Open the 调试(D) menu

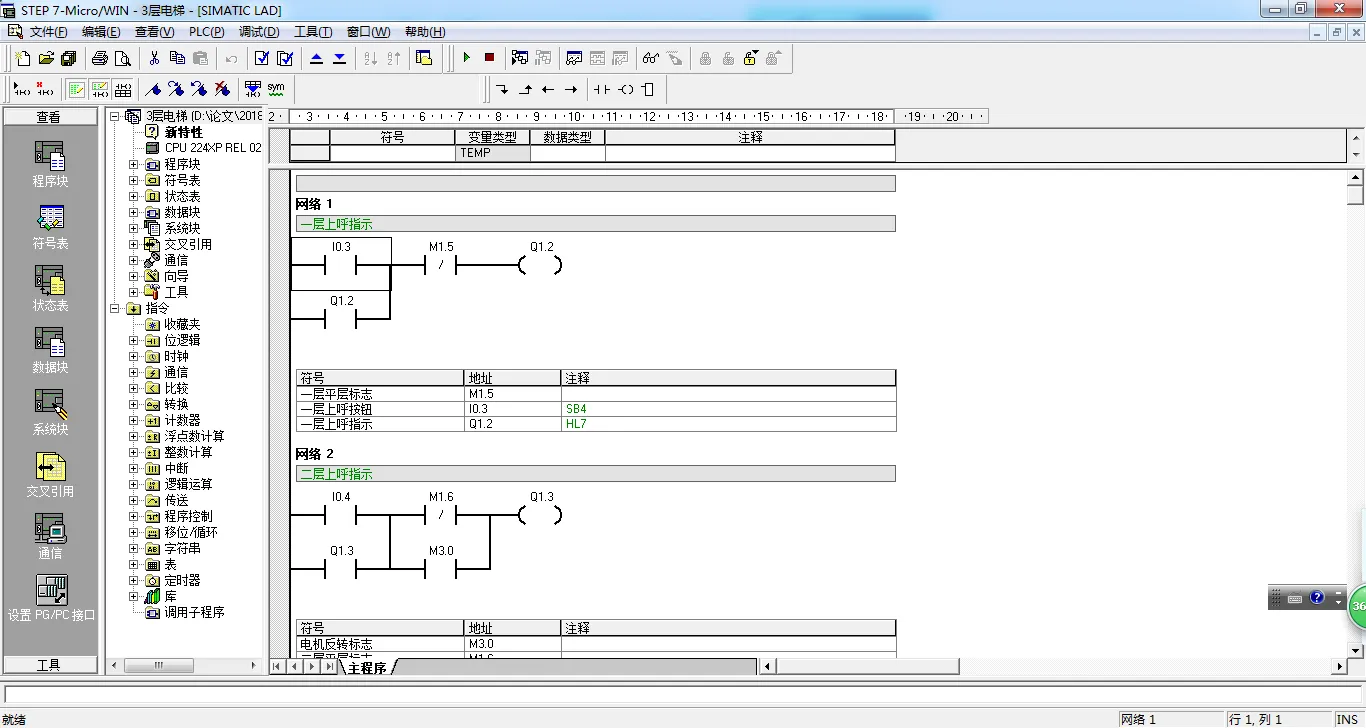[x=259, y=32]
